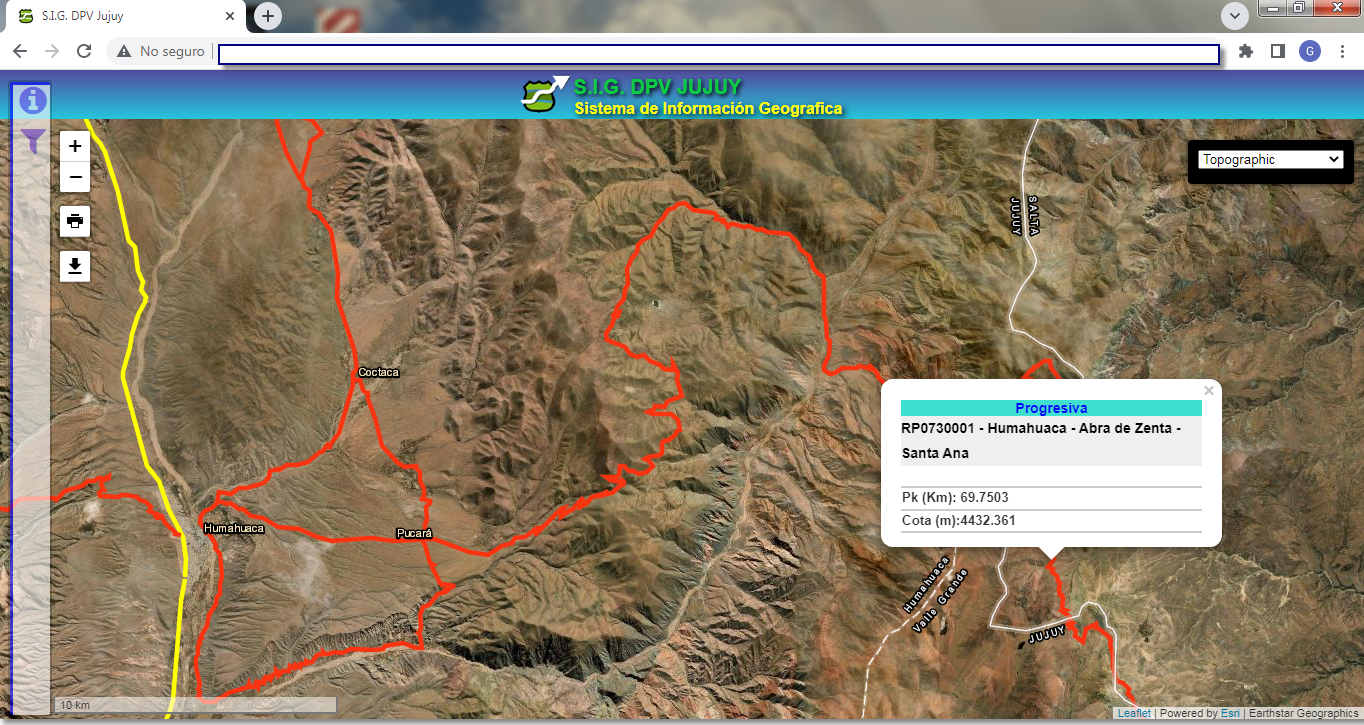Zoom out of the map

[75, 177]
